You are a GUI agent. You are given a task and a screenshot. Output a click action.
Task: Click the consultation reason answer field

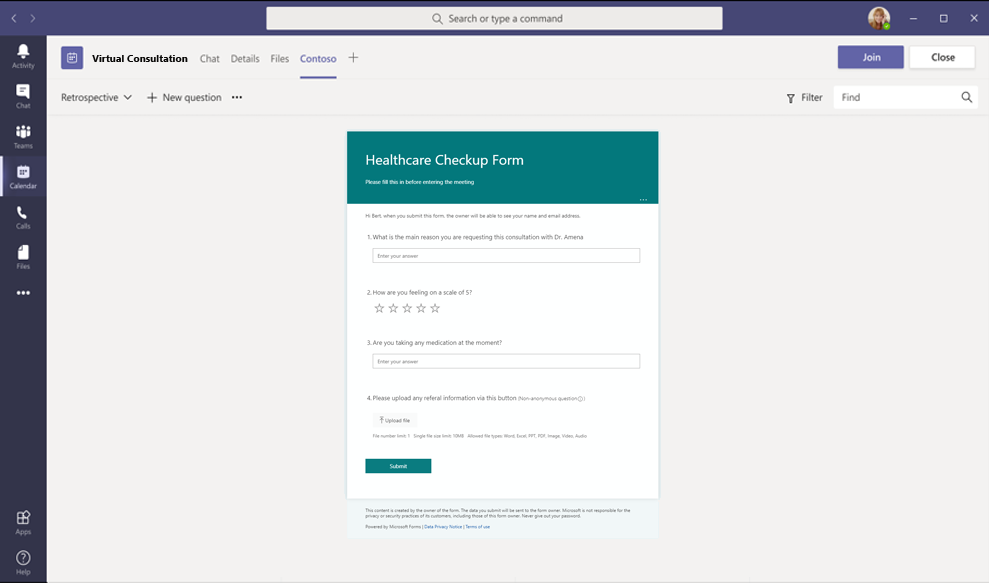pos(506,256)
